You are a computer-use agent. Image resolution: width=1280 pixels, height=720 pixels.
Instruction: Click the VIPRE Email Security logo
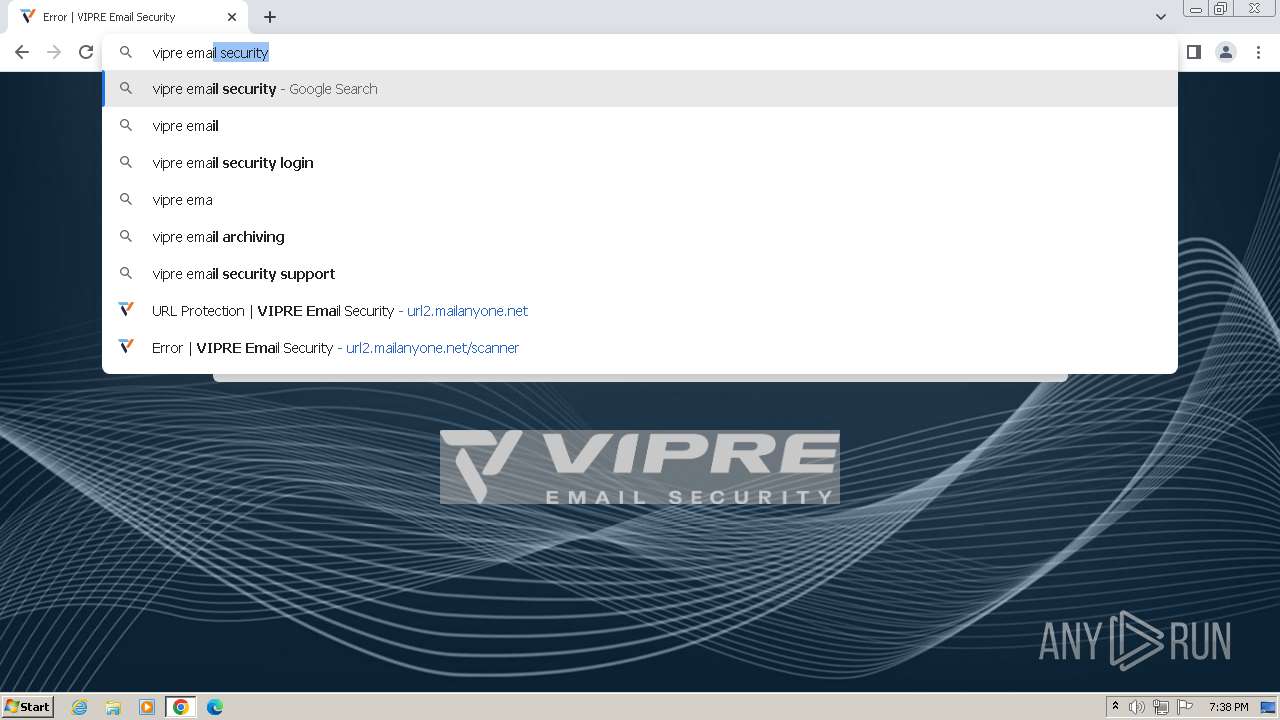click(x=640, y=467)
